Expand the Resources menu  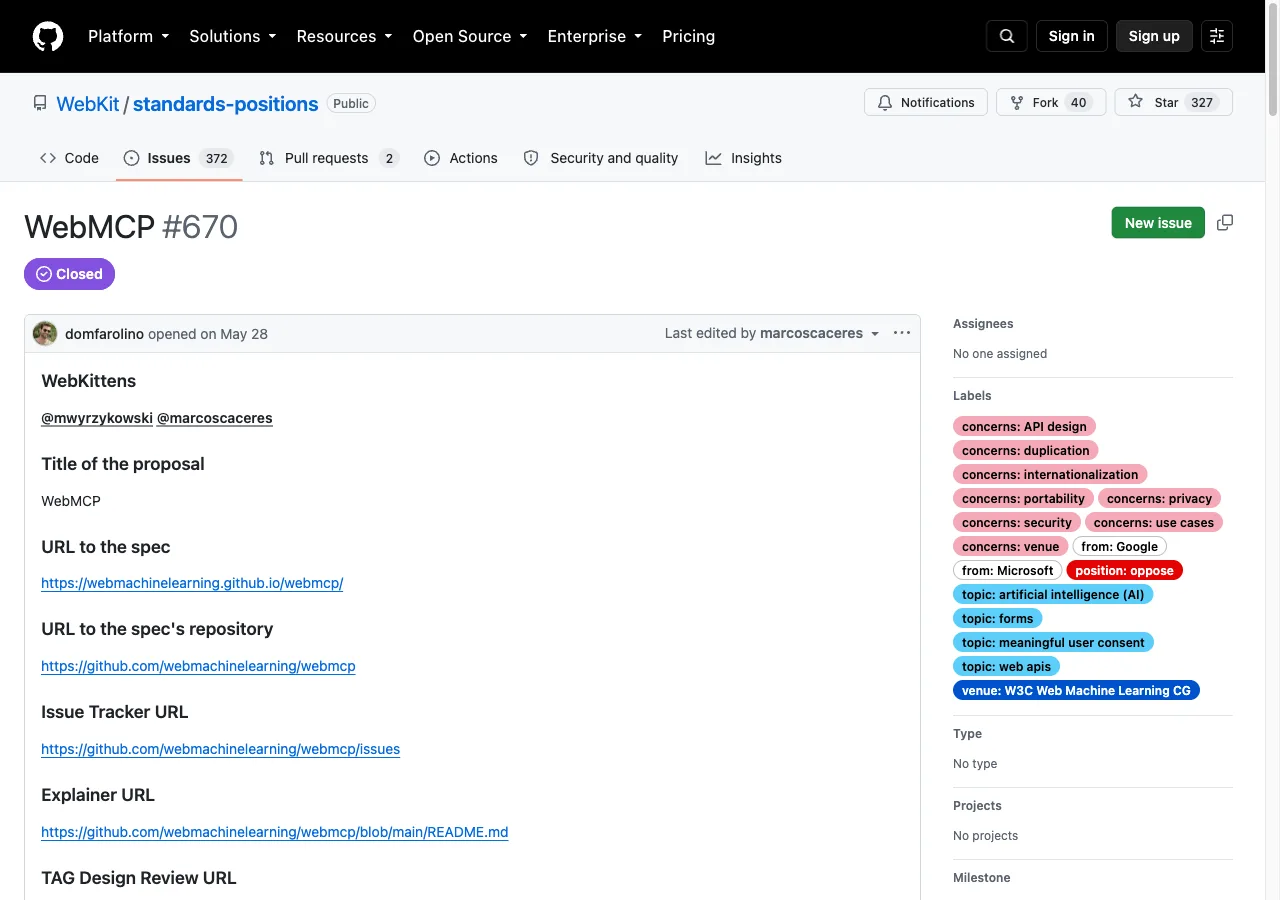tap(345, 36)
